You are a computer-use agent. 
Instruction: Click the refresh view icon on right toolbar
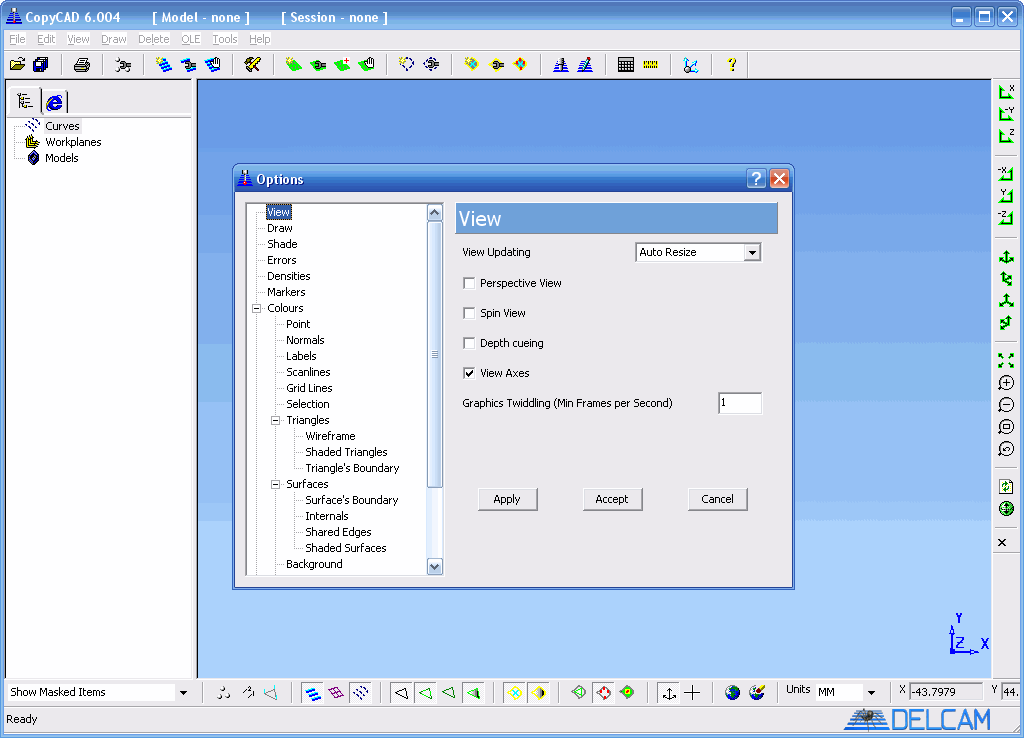1006,487
